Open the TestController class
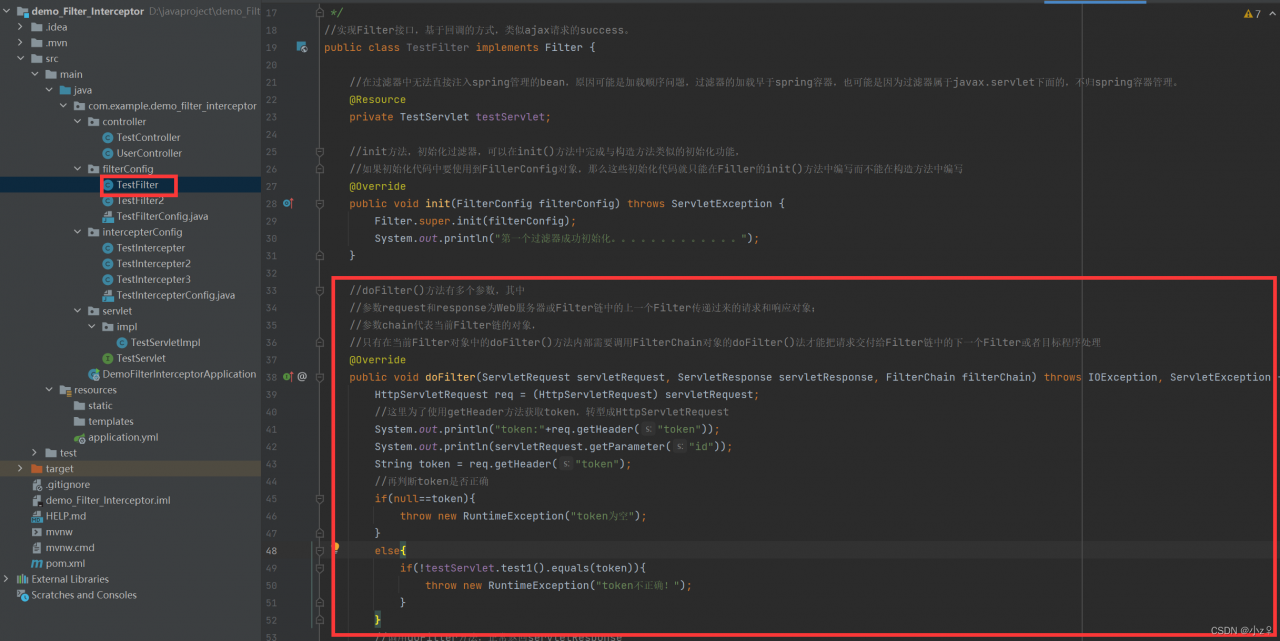The width and height of the screenshot is (1280, 641). click(x=148, y=137)
